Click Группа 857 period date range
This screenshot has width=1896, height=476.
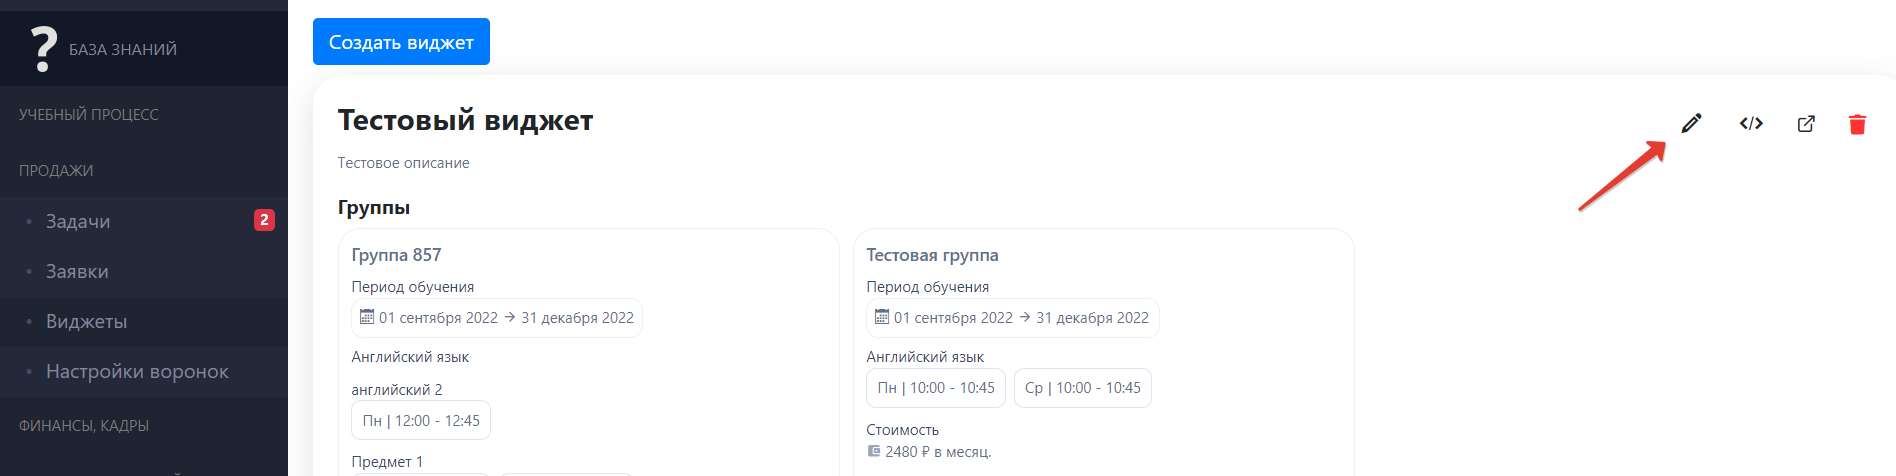497,318
